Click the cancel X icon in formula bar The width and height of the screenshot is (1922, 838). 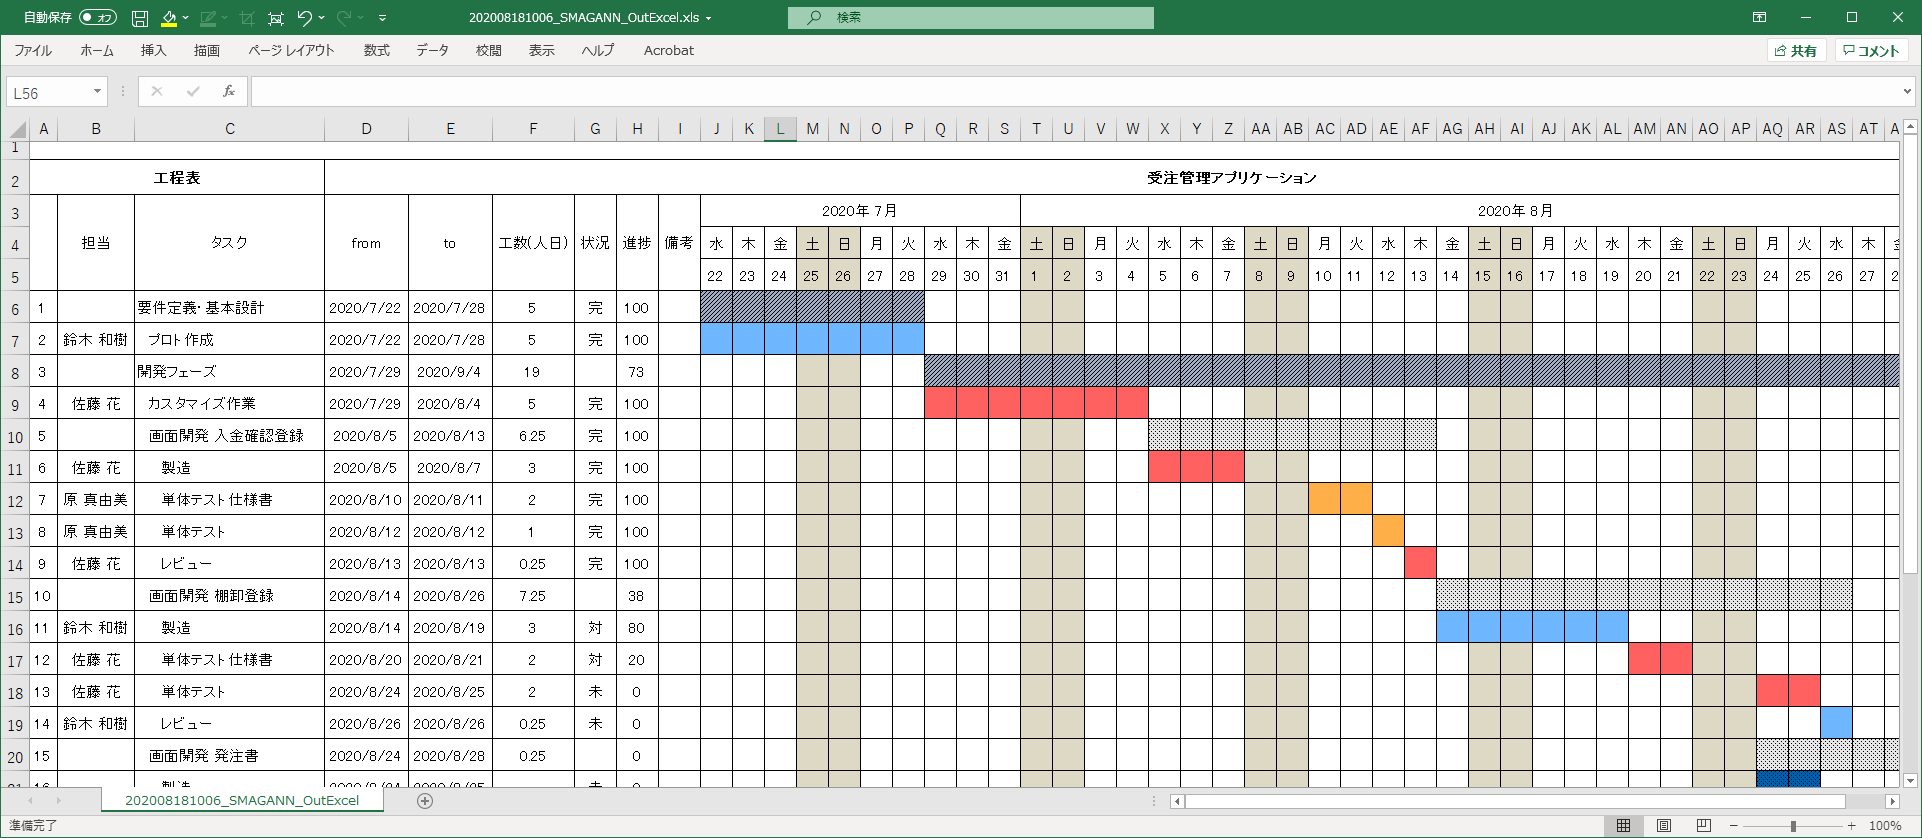(x=157, y=92)
